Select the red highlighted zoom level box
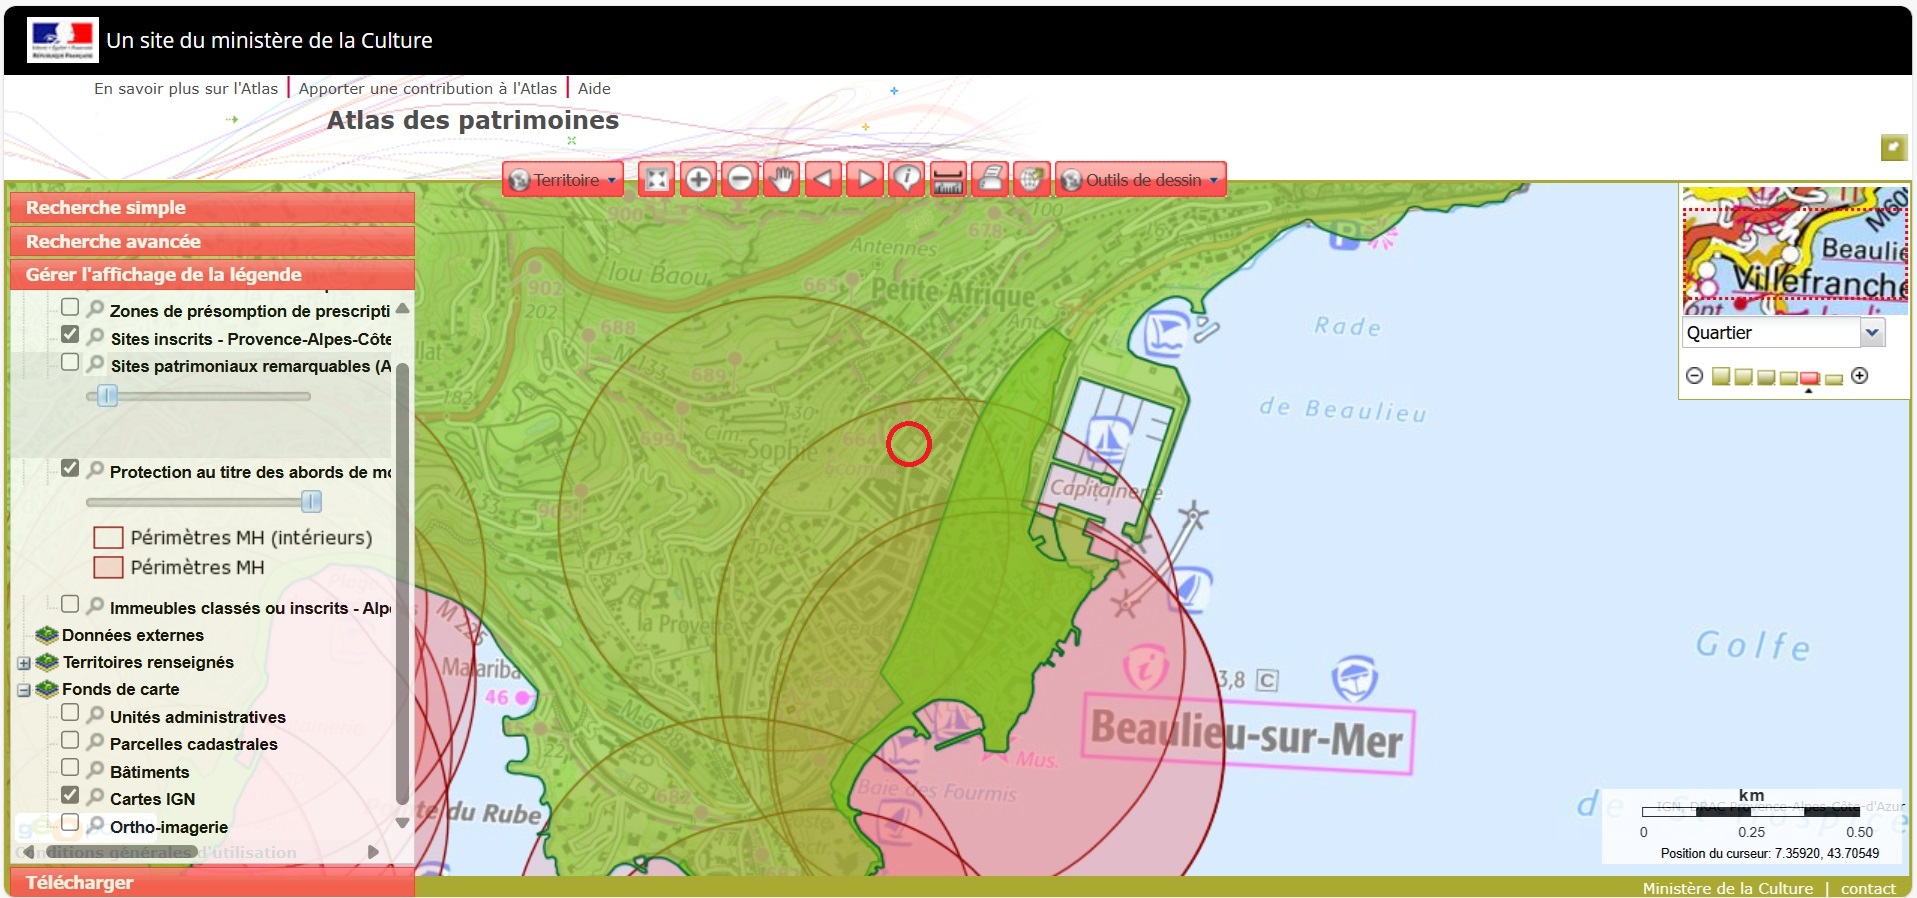This screenshot has height=898, width=1917. click(1810, 378)
